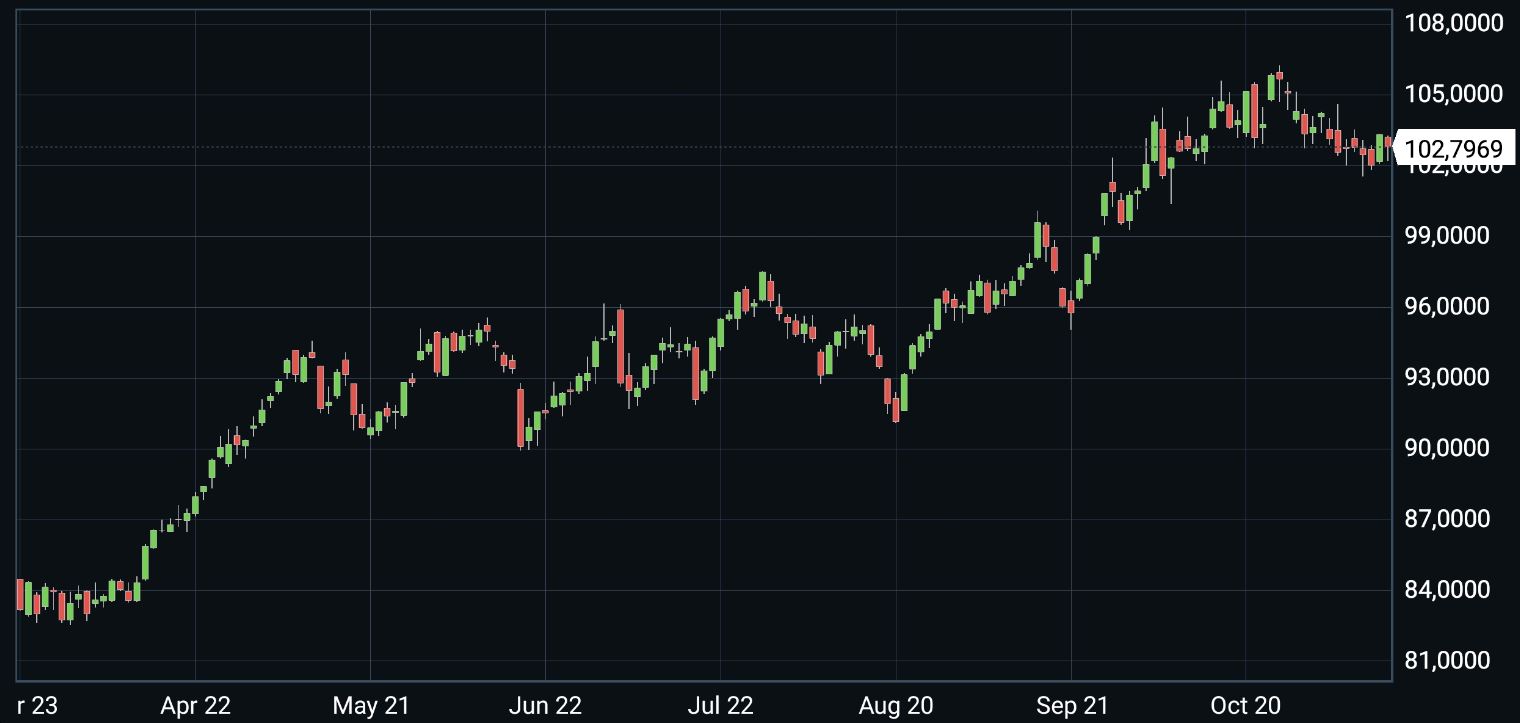This screenshot has width=1520, height=723.
Task: Click the Apr 22 date label
Action: tap(195, 706)
